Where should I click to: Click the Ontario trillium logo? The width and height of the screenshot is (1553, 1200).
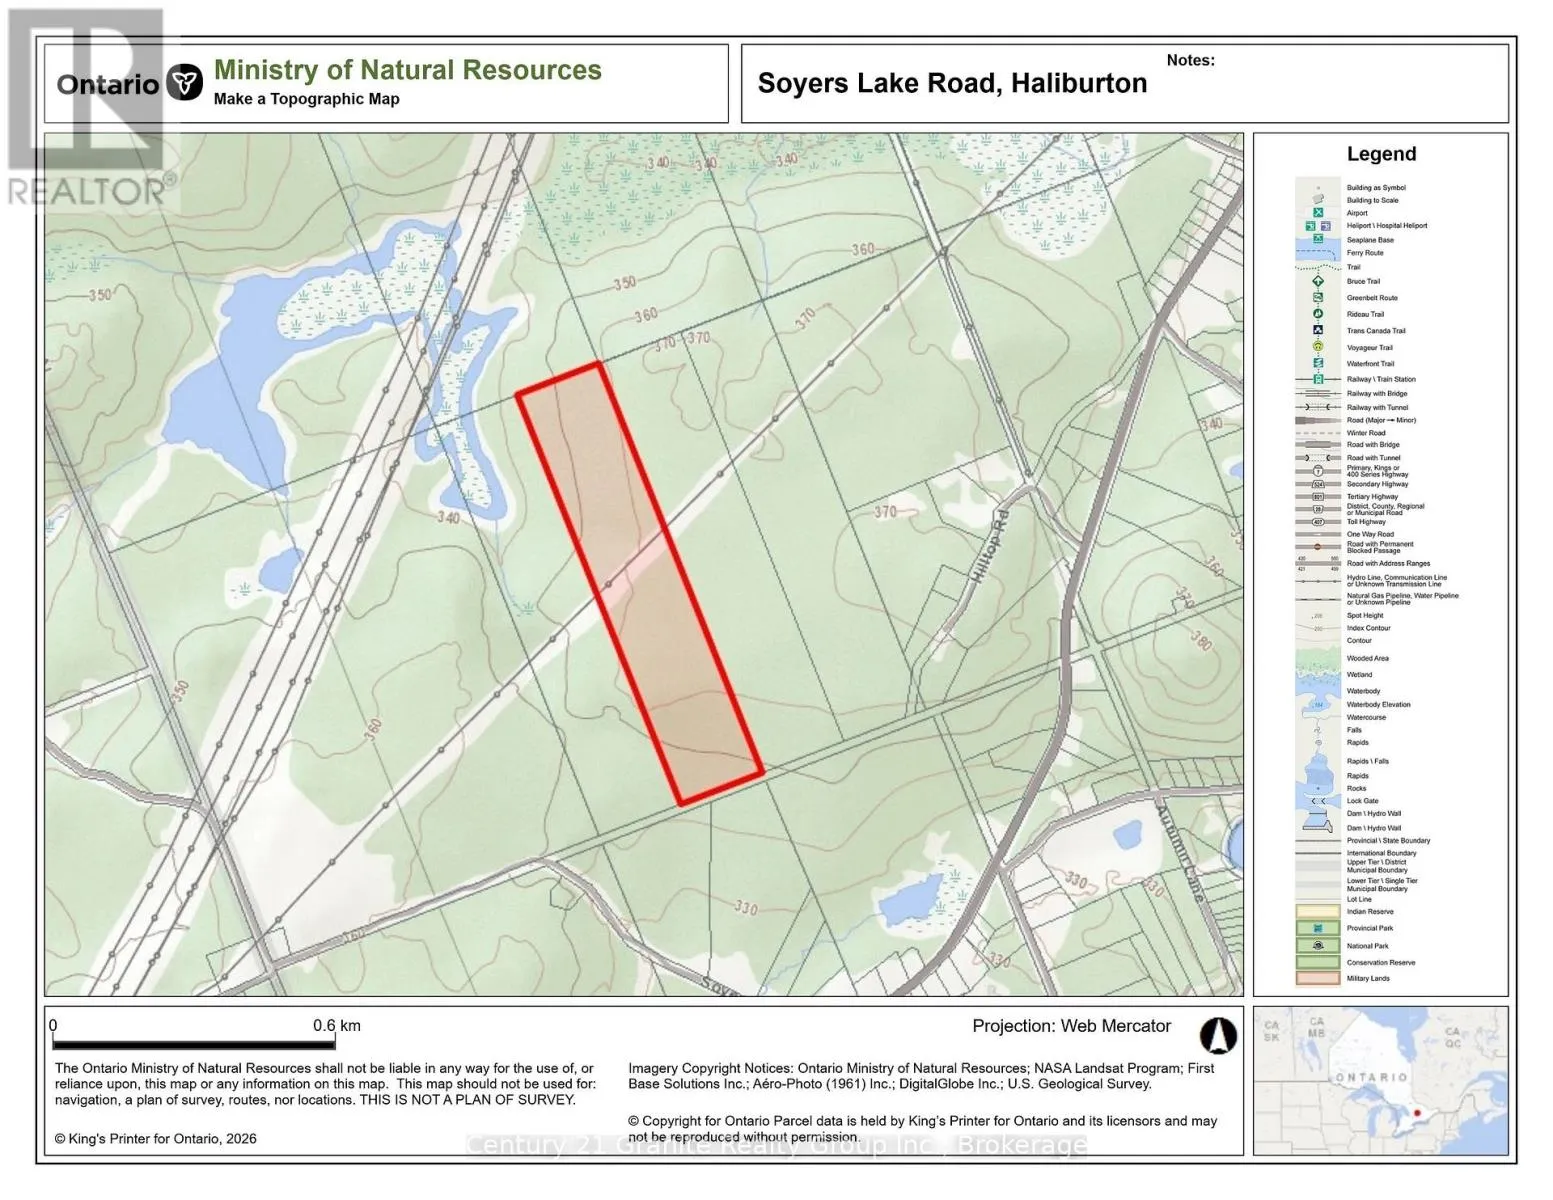click(x=184, y=83)
